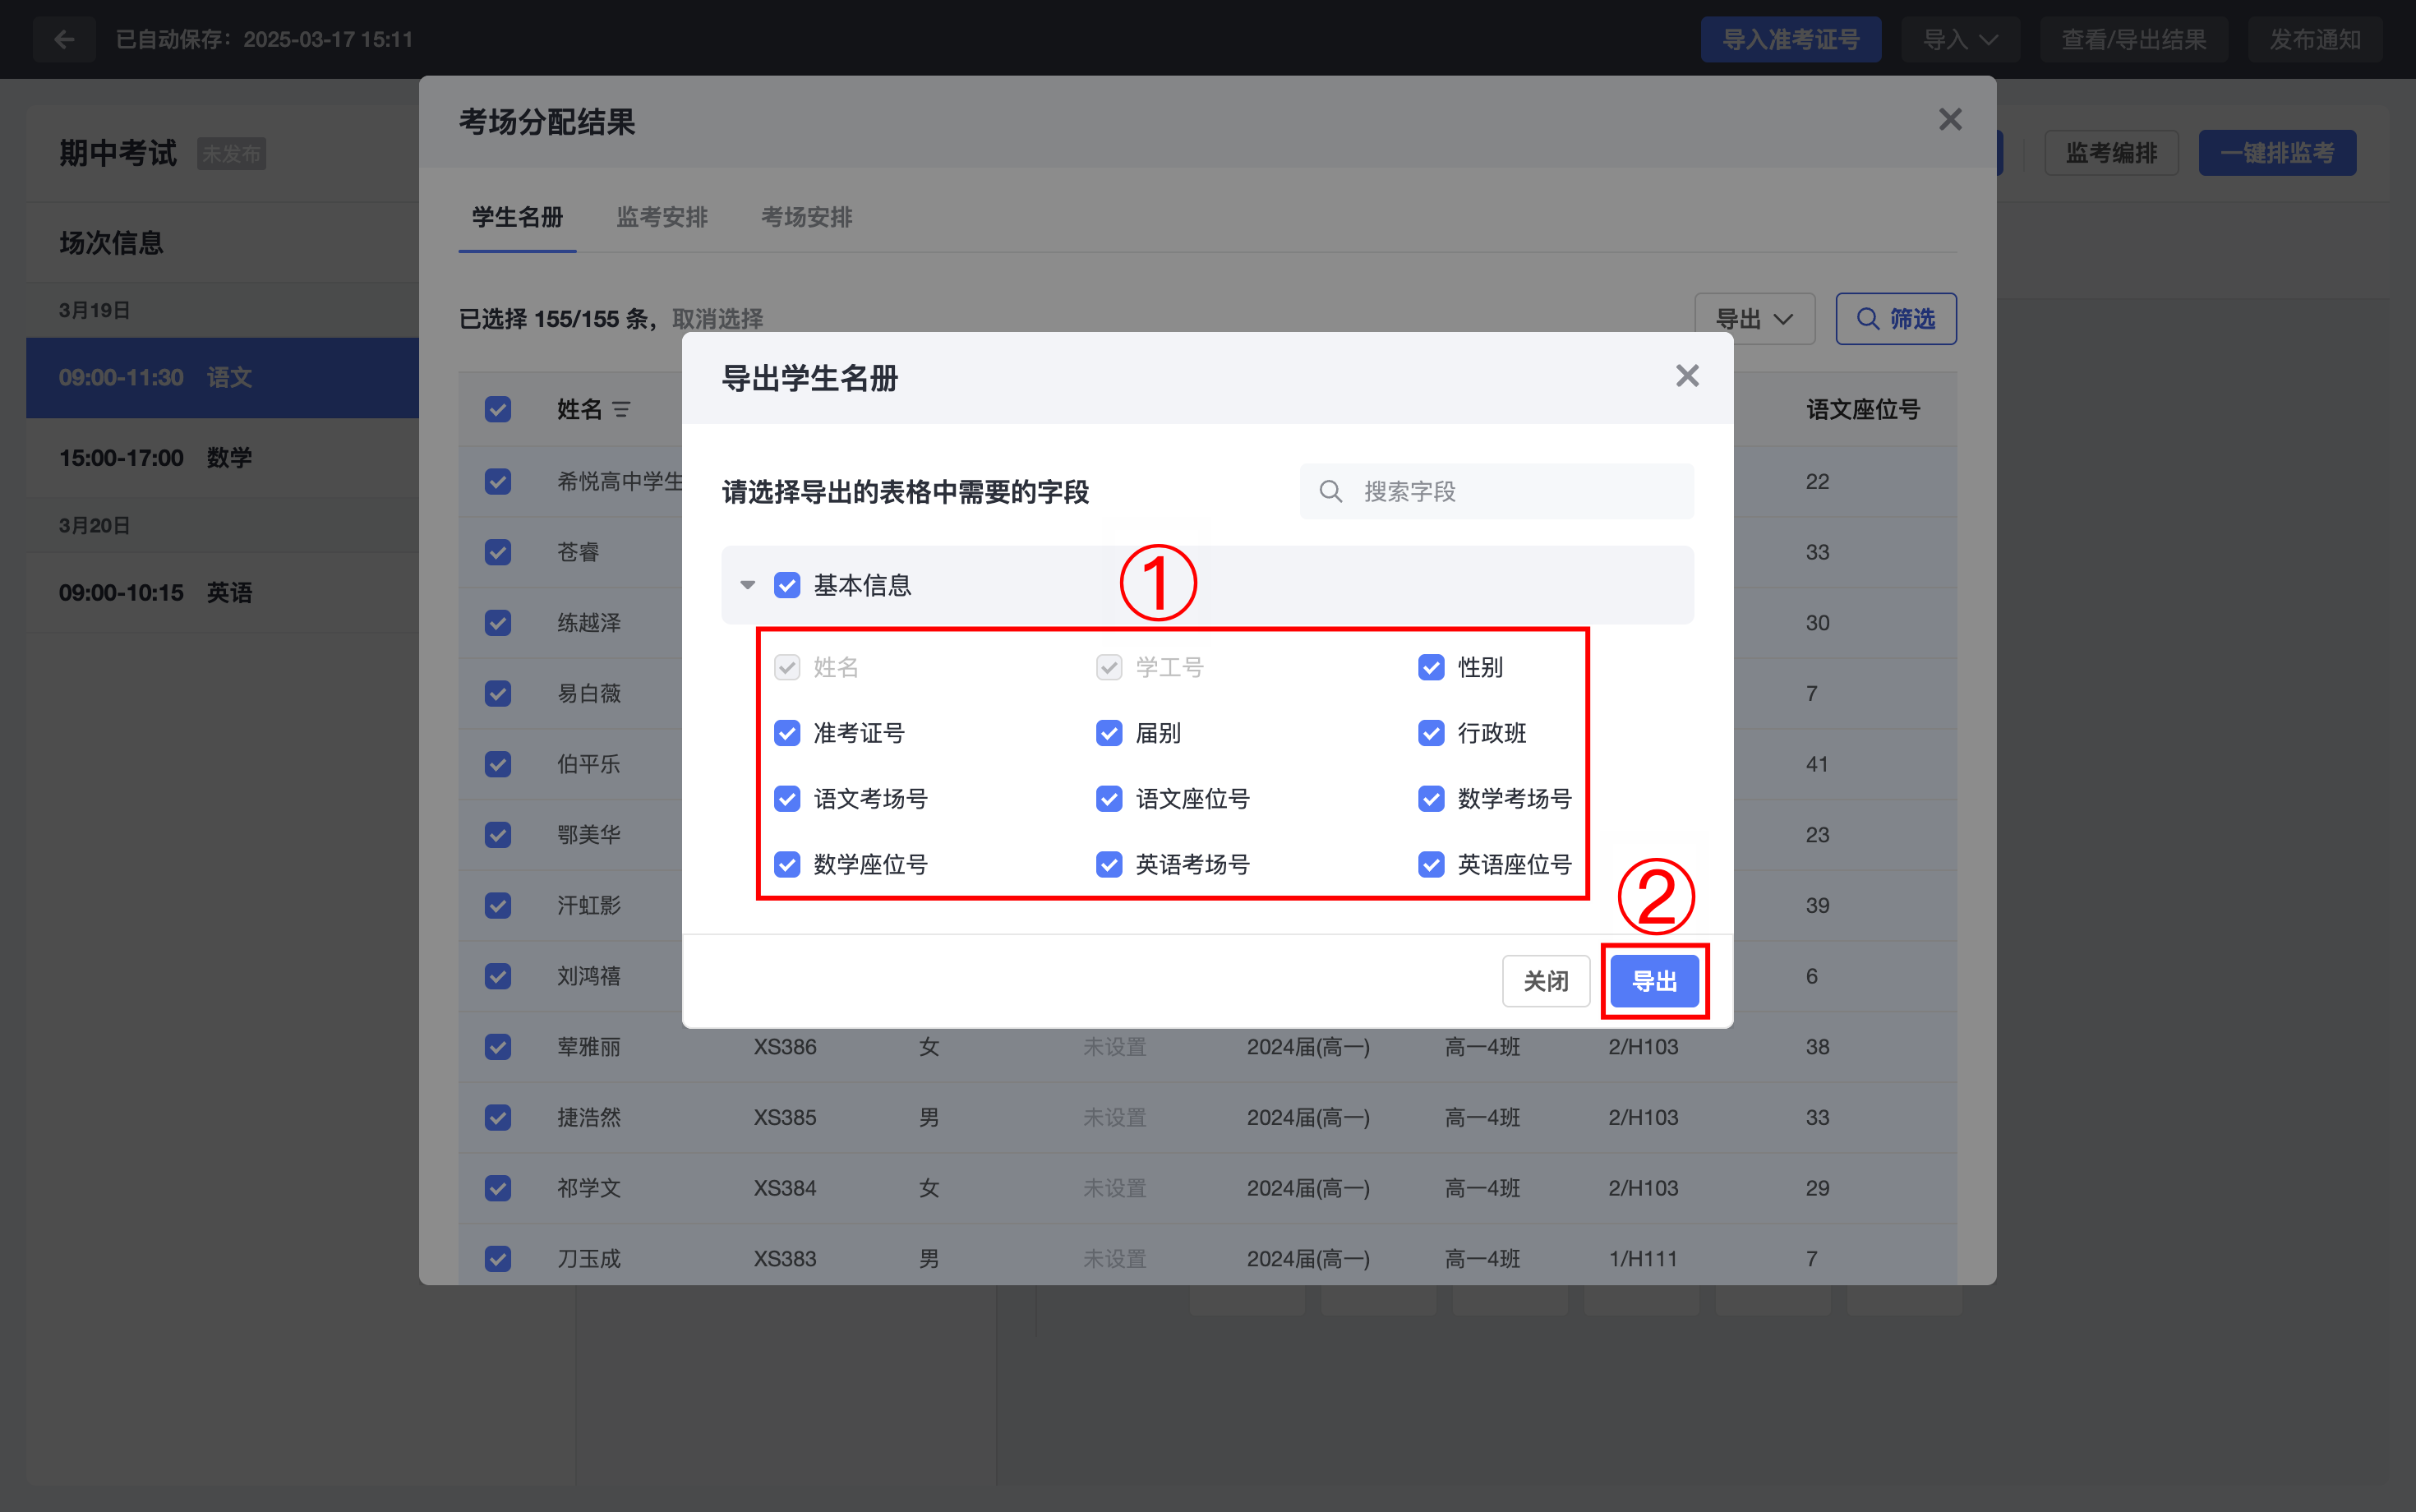Screen dimensions: 2416x1512
Task: Select the 09:00-11:30 语文 session
Action: 222,378
